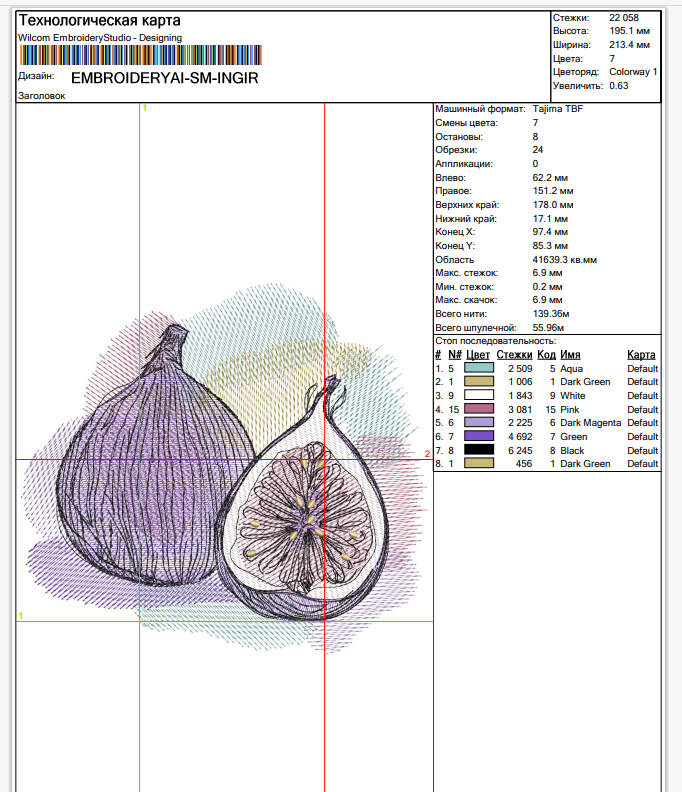
Task: Click the stitch count '4 692'
Action: (x=520, y=437)
